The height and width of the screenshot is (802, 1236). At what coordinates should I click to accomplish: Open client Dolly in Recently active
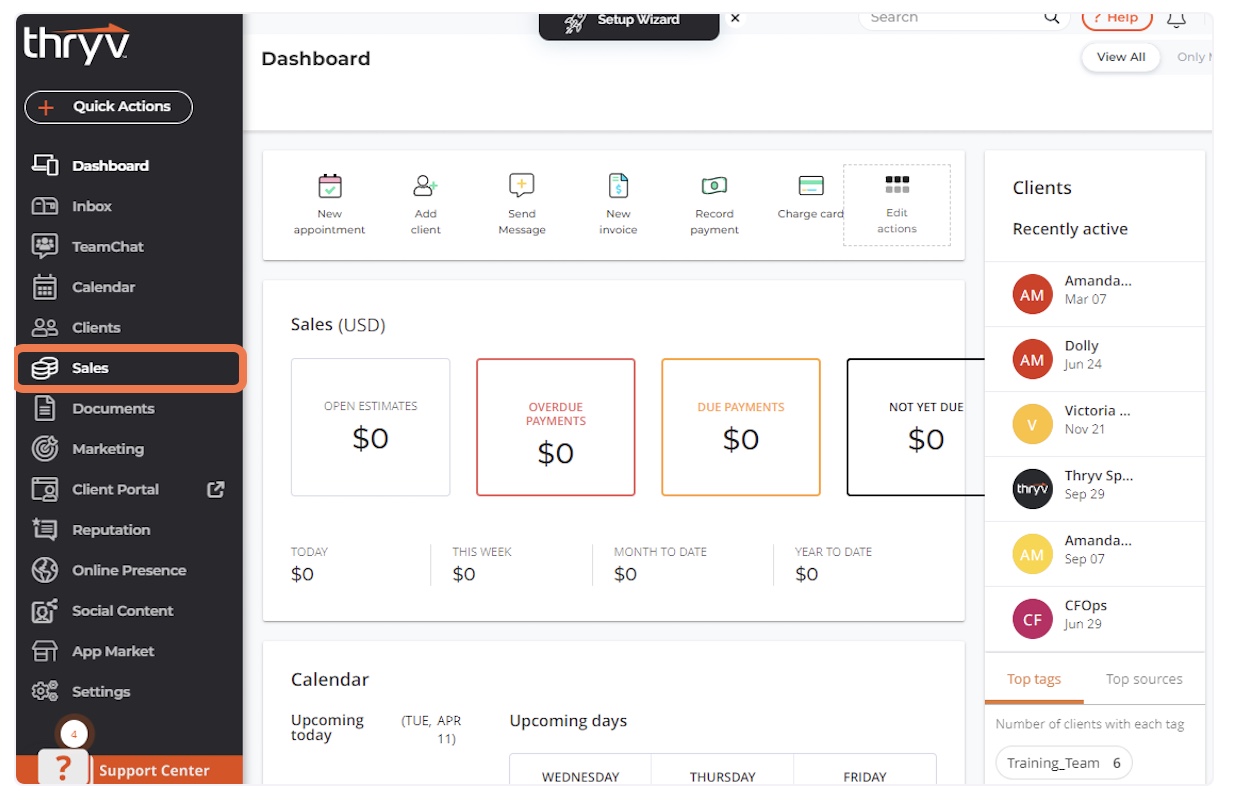[x=1095, y=359]
